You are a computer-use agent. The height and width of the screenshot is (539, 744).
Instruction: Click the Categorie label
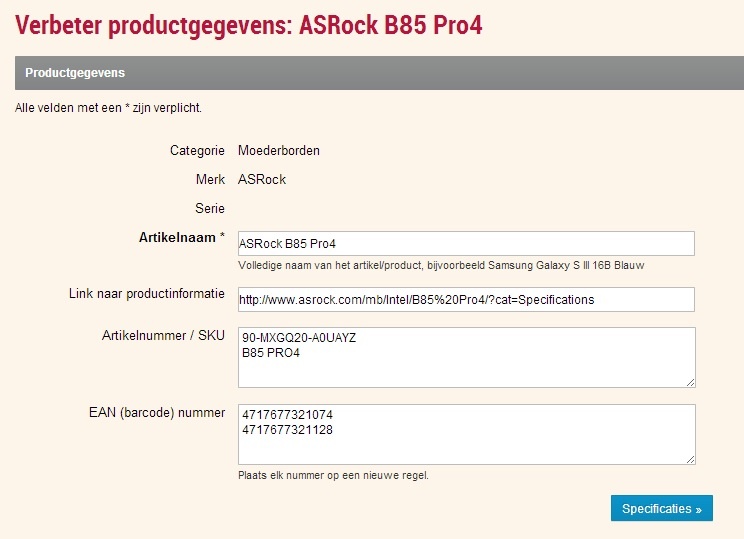197,151
